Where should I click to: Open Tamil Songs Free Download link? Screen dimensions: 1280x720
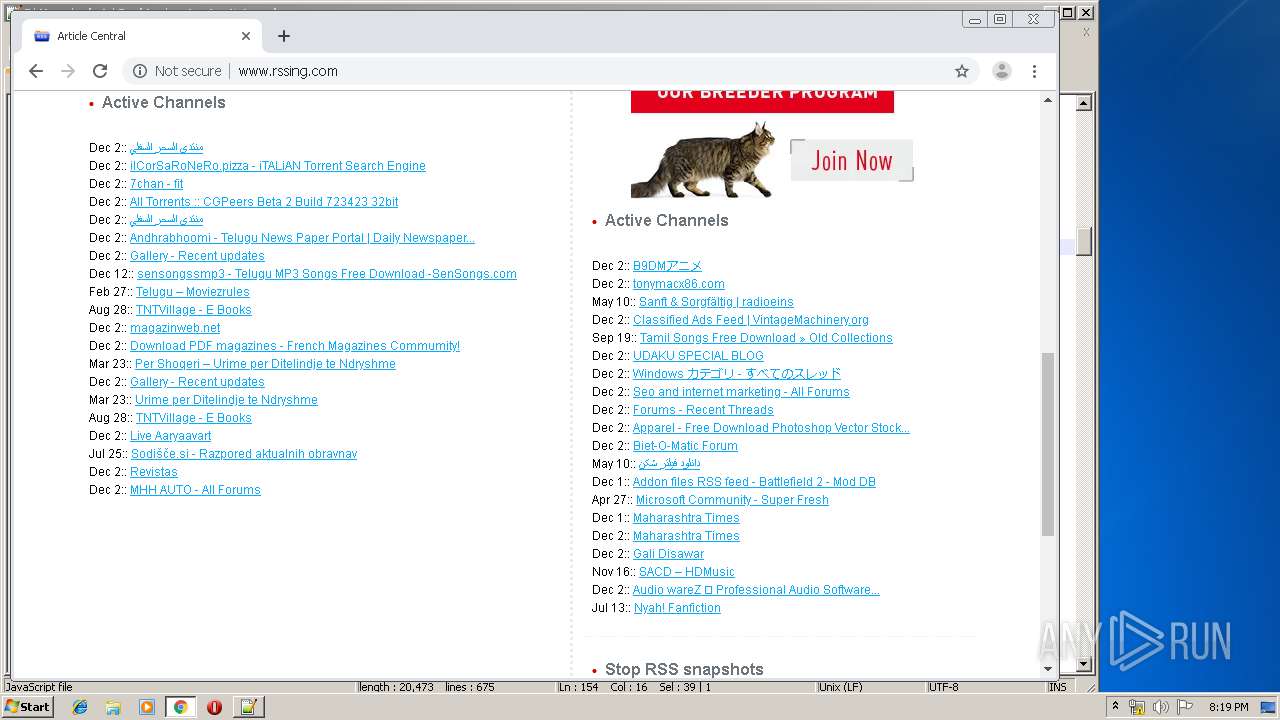[x=766, y=338]
